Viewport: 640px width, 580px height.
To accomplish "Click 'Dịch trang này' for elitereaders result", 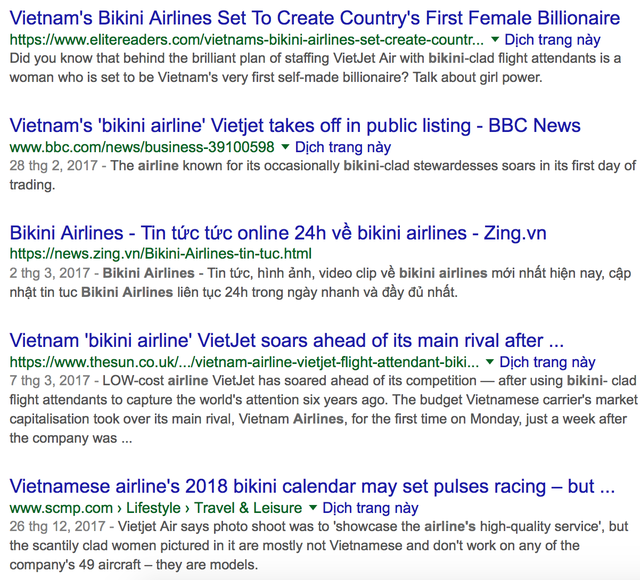I will click(x=553, y=39).
